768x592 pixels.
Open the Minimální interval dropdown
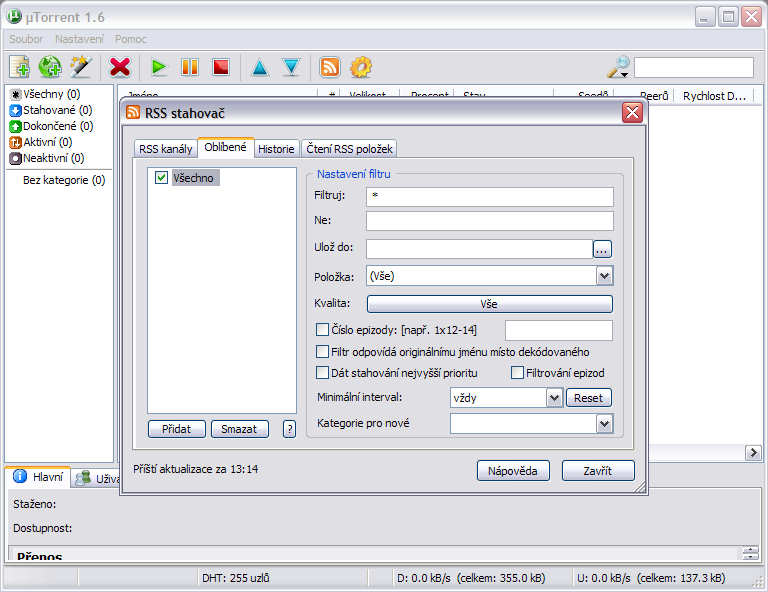tap(555, 397)
